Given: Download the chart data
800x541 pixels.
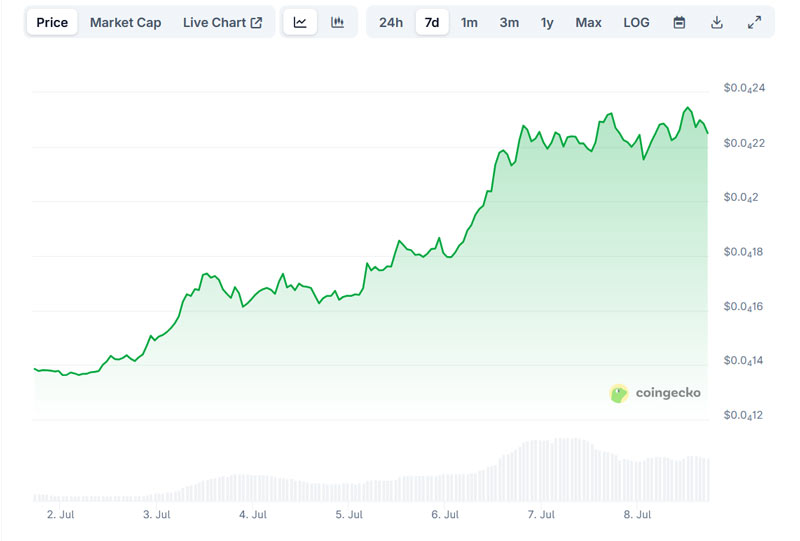Looking at the screenshot, I should point(717,22).
